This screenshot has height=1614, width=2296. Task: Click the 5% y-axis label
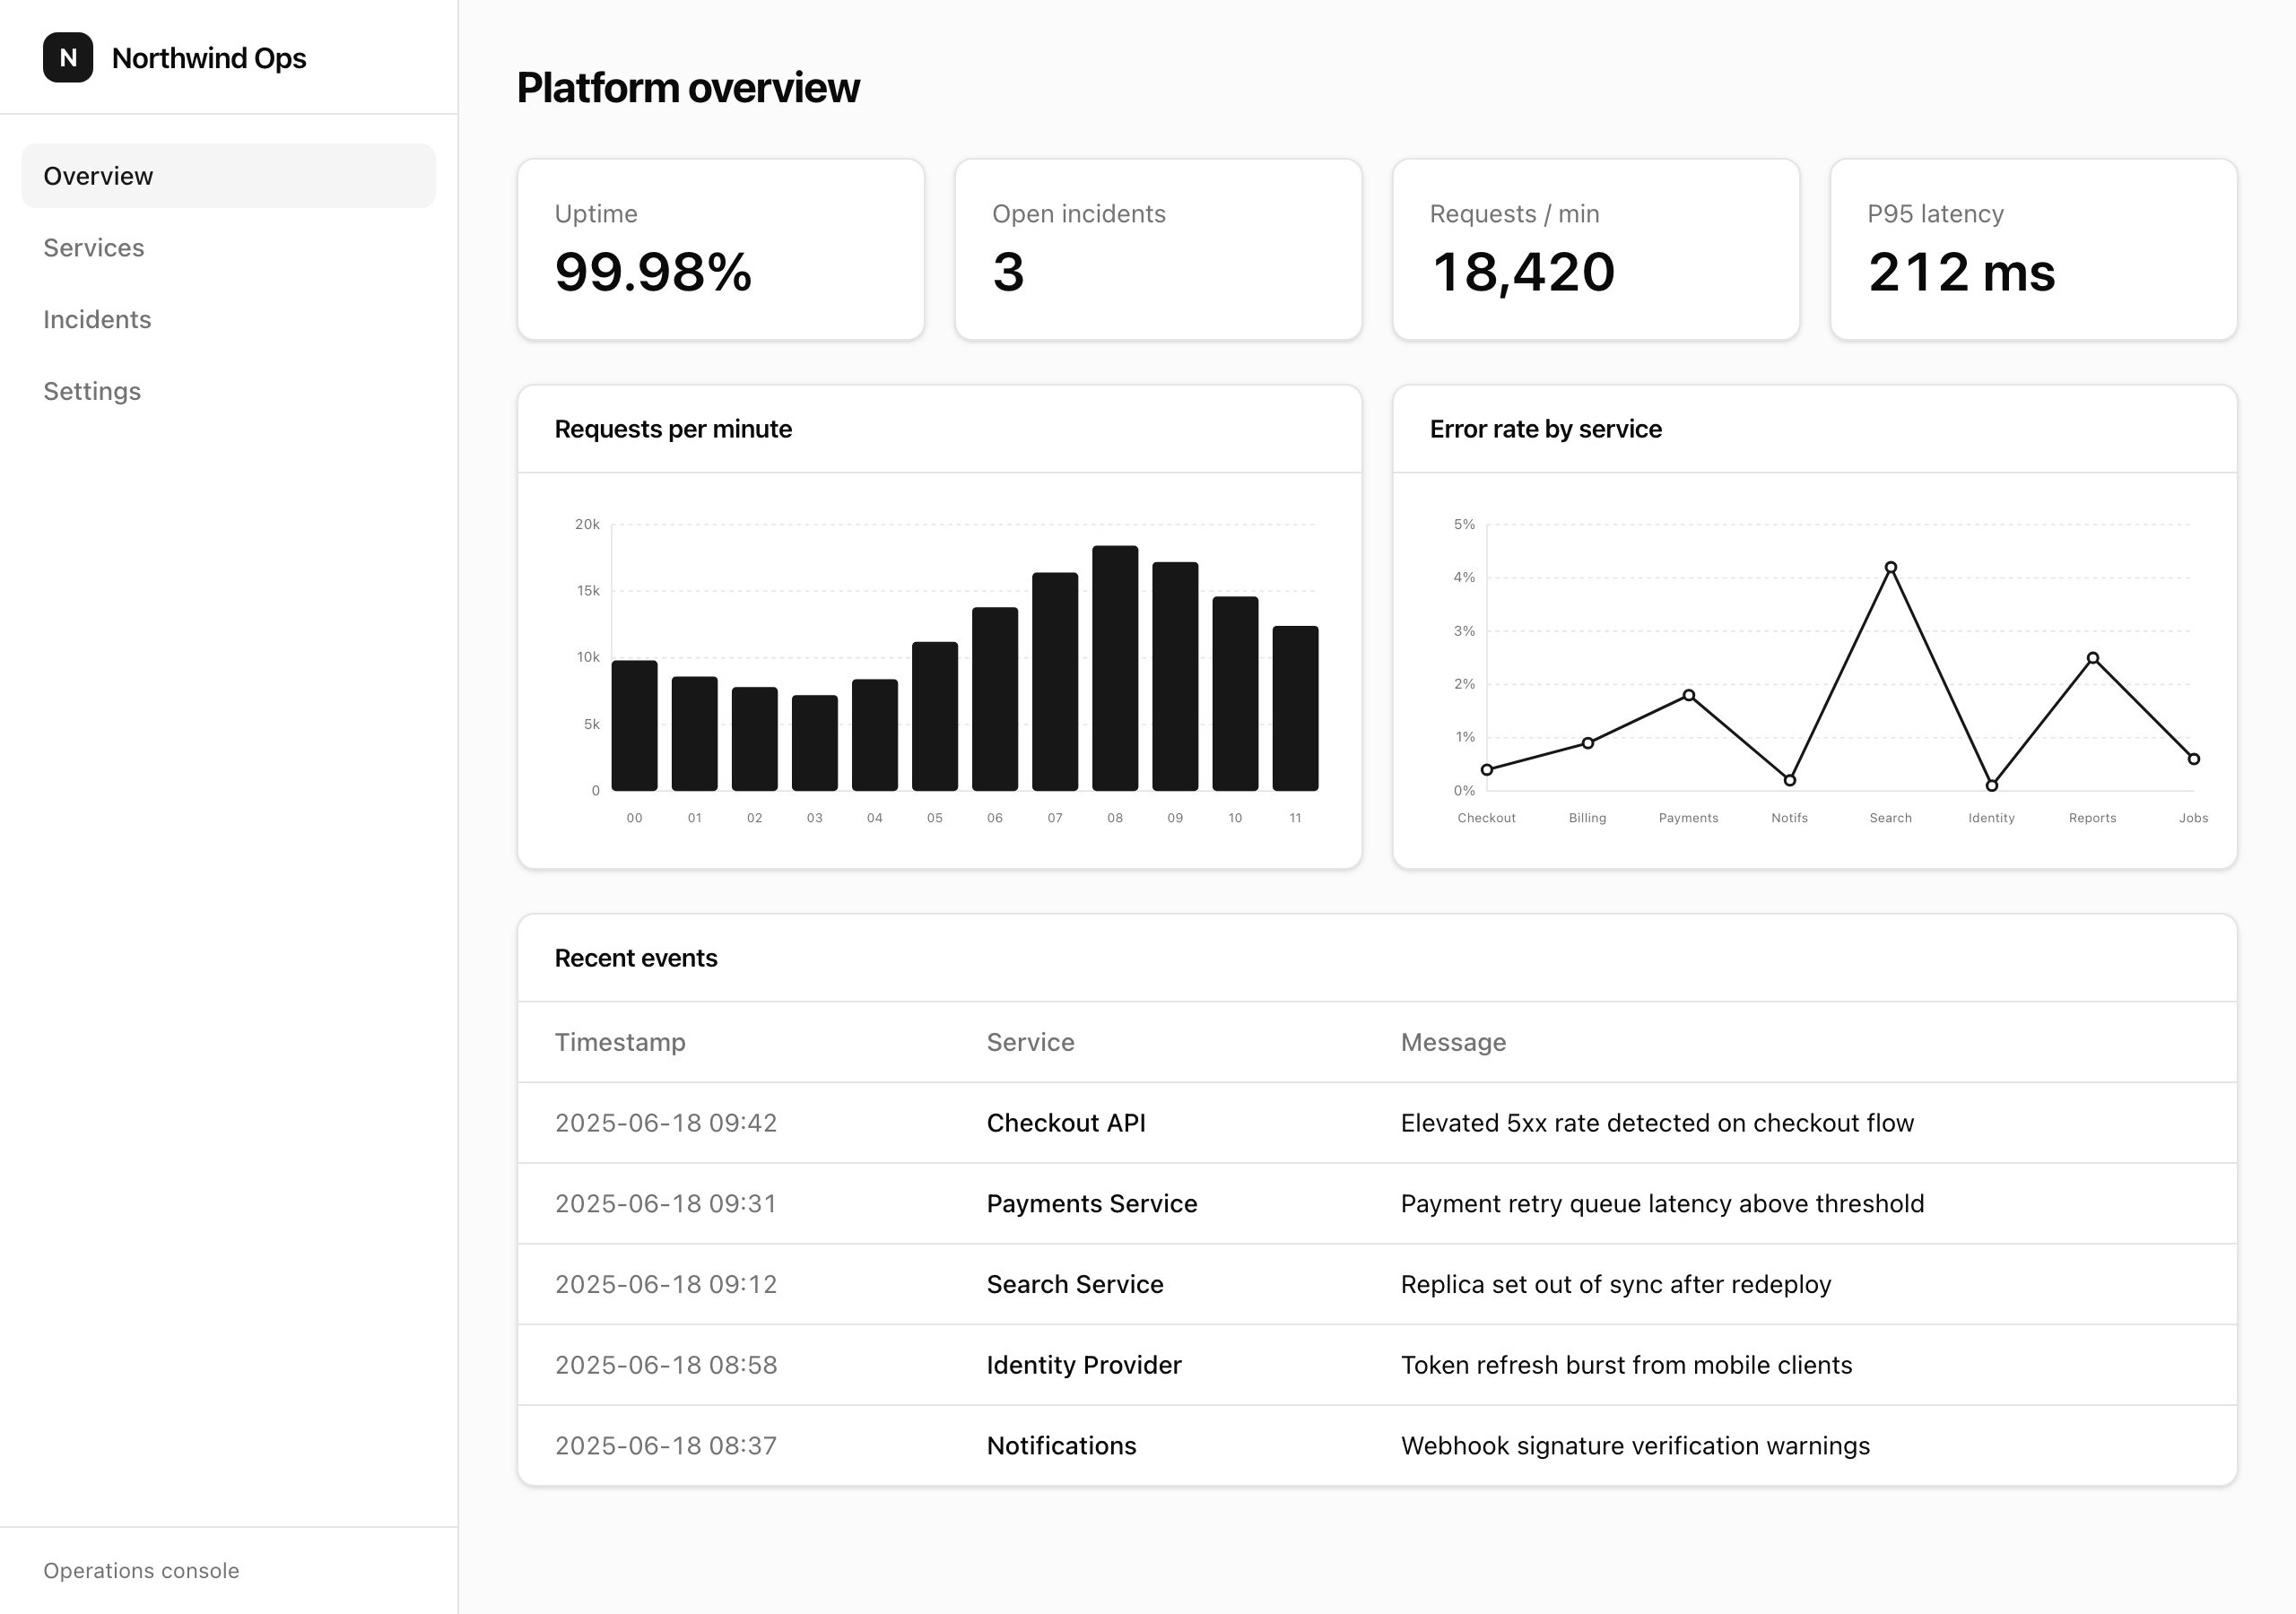1464,524
